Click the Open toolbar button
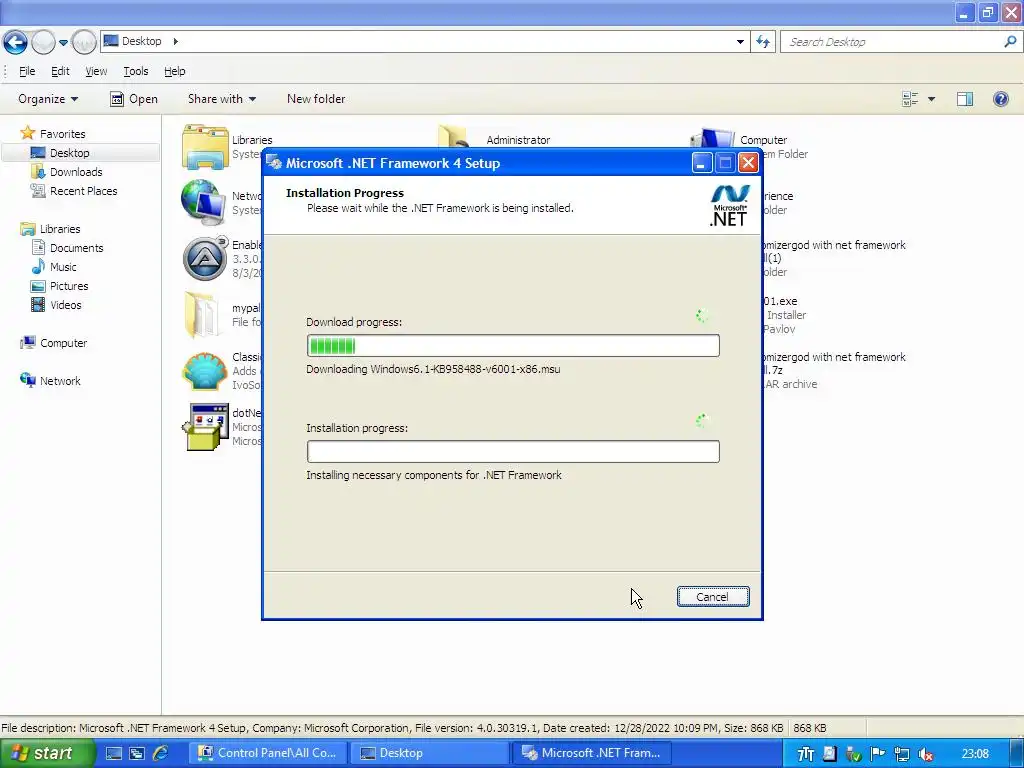This screenshot has height=768, width=1024. 134,99
